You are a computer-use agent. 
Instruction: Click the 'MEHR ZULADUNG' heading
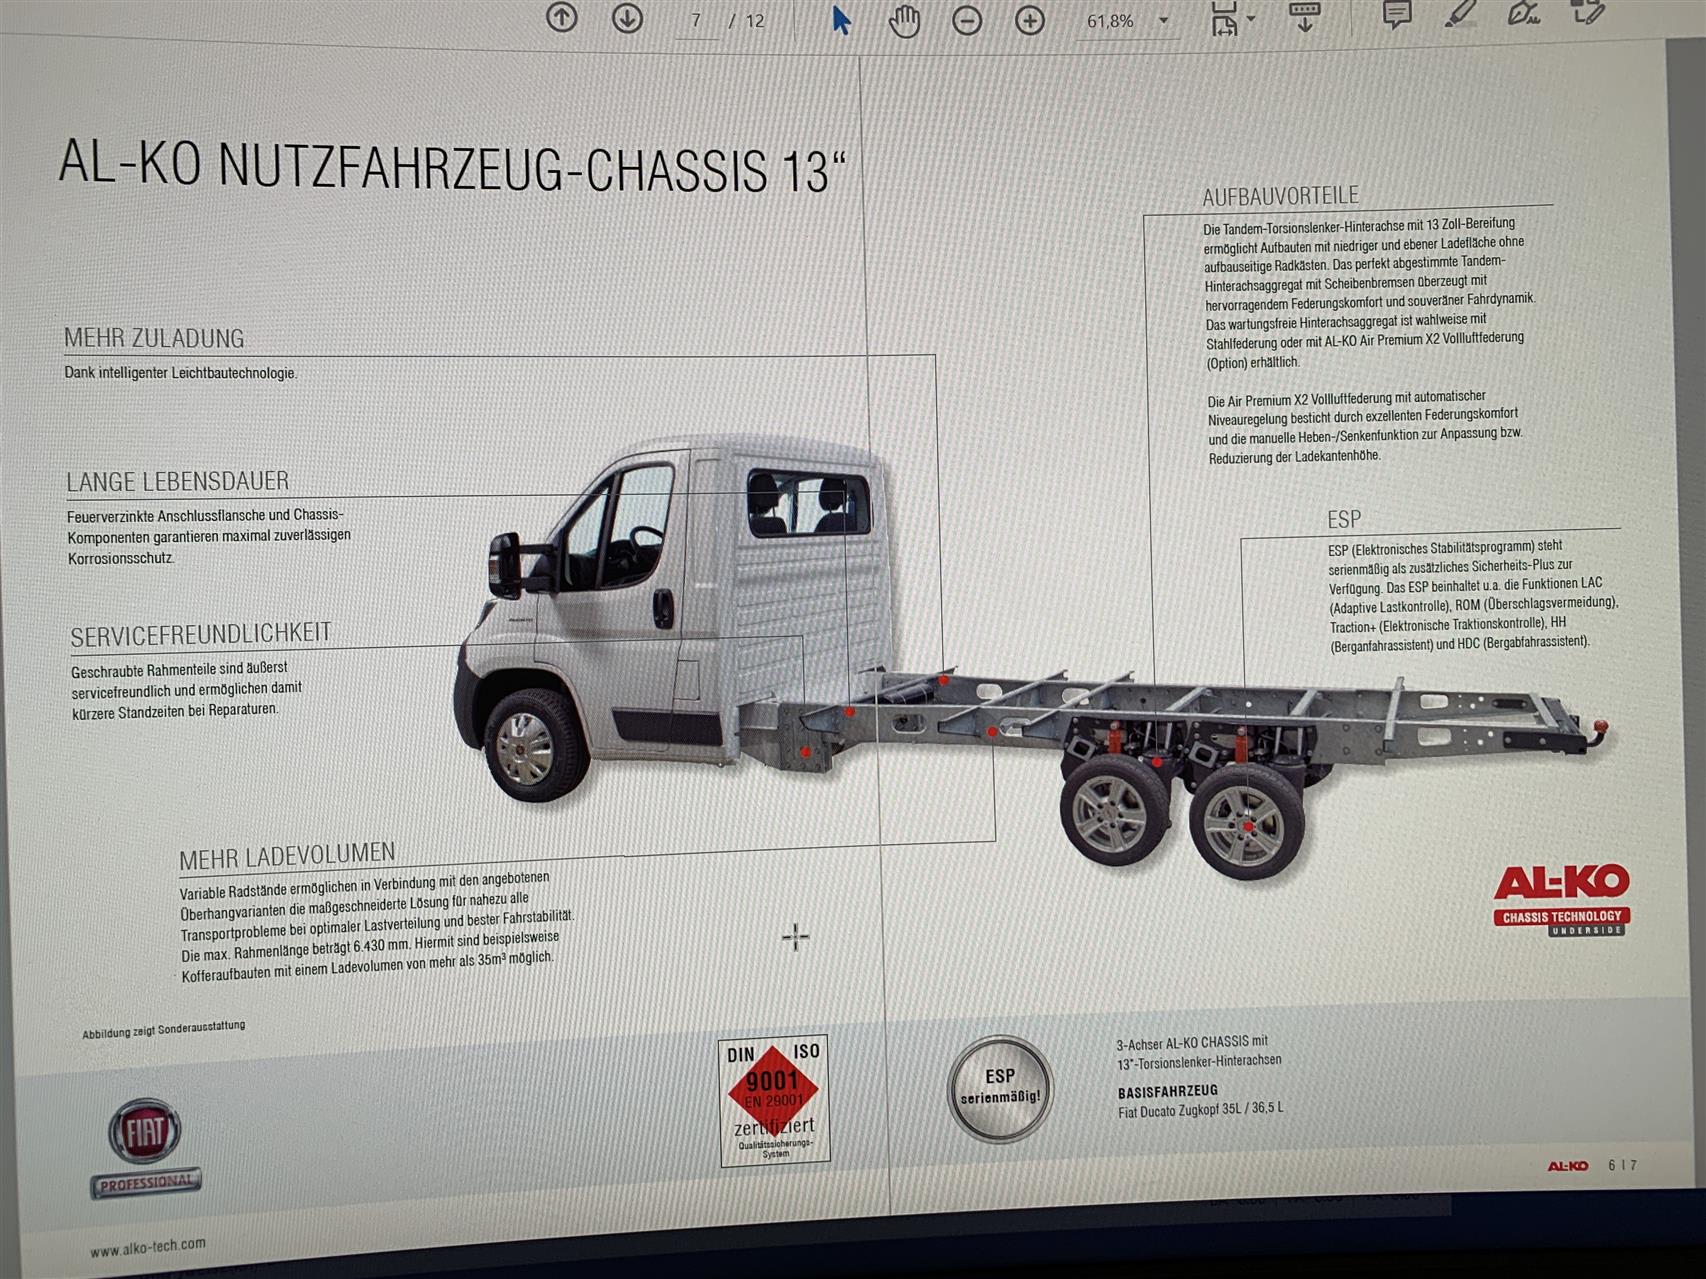pos(154,338)
